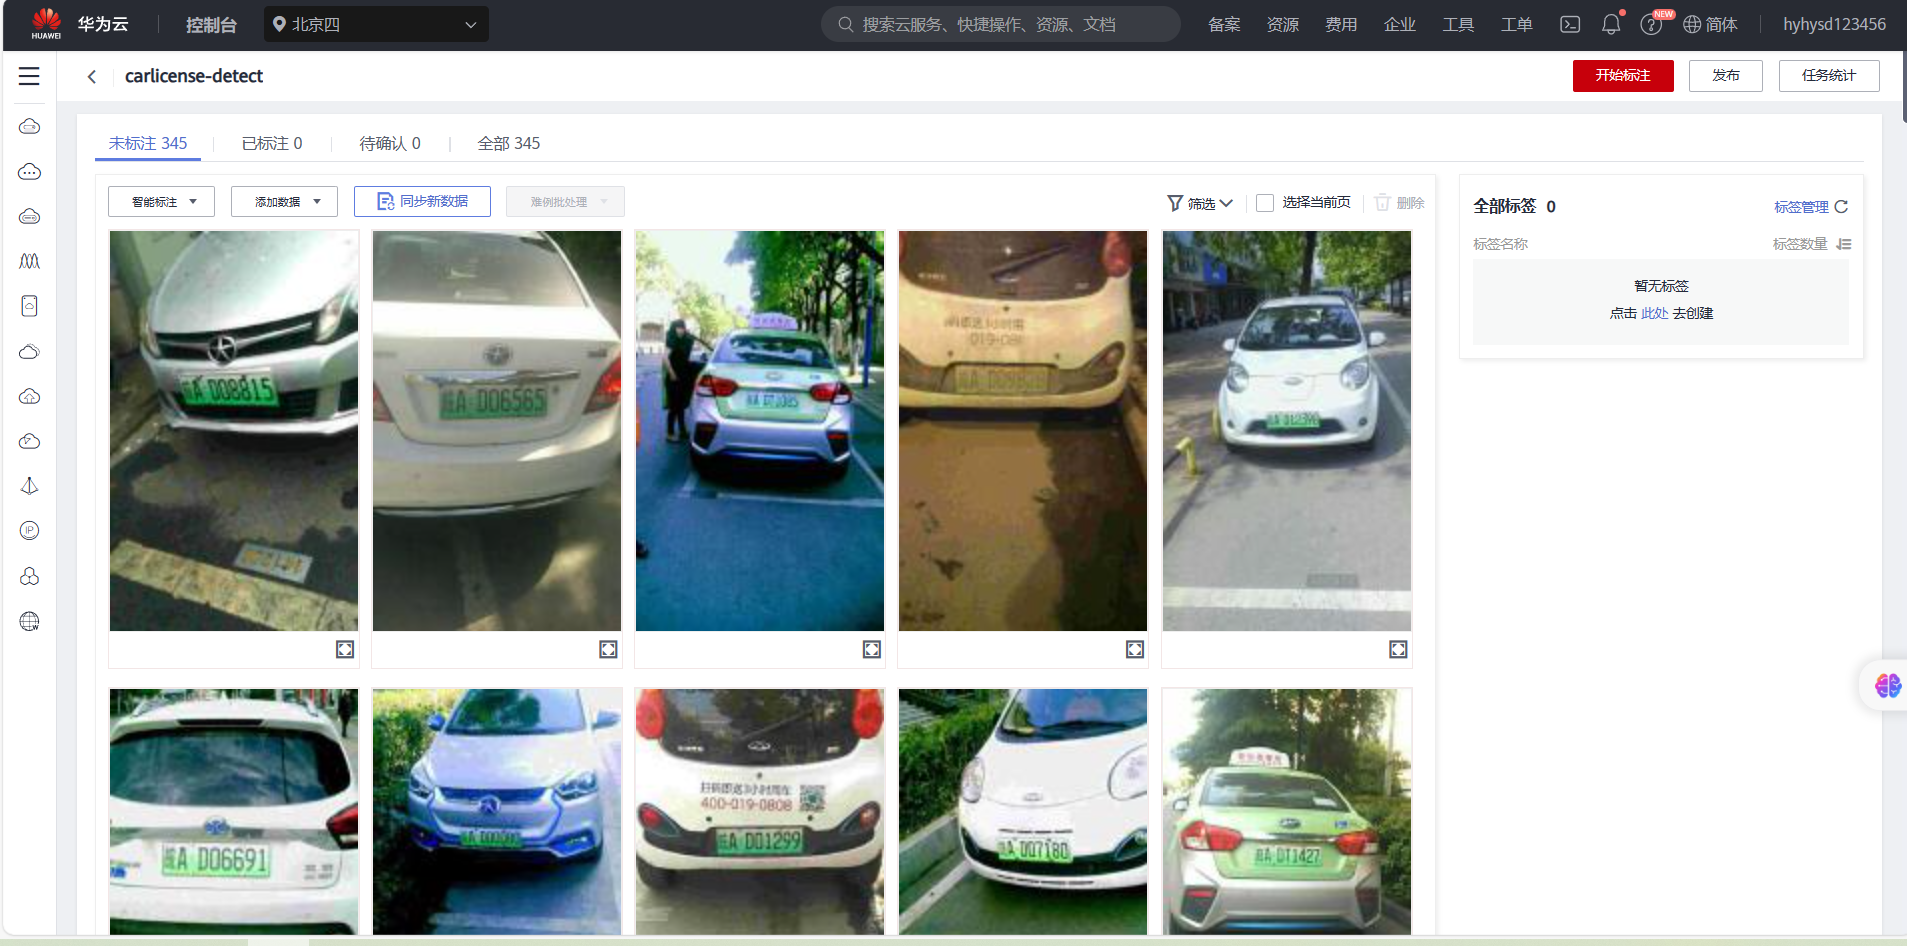The height and width of the screenshot is (946, 1907).
Task: Expand fullscreen view under the green taxi image
Action: (x=872, y=650)
